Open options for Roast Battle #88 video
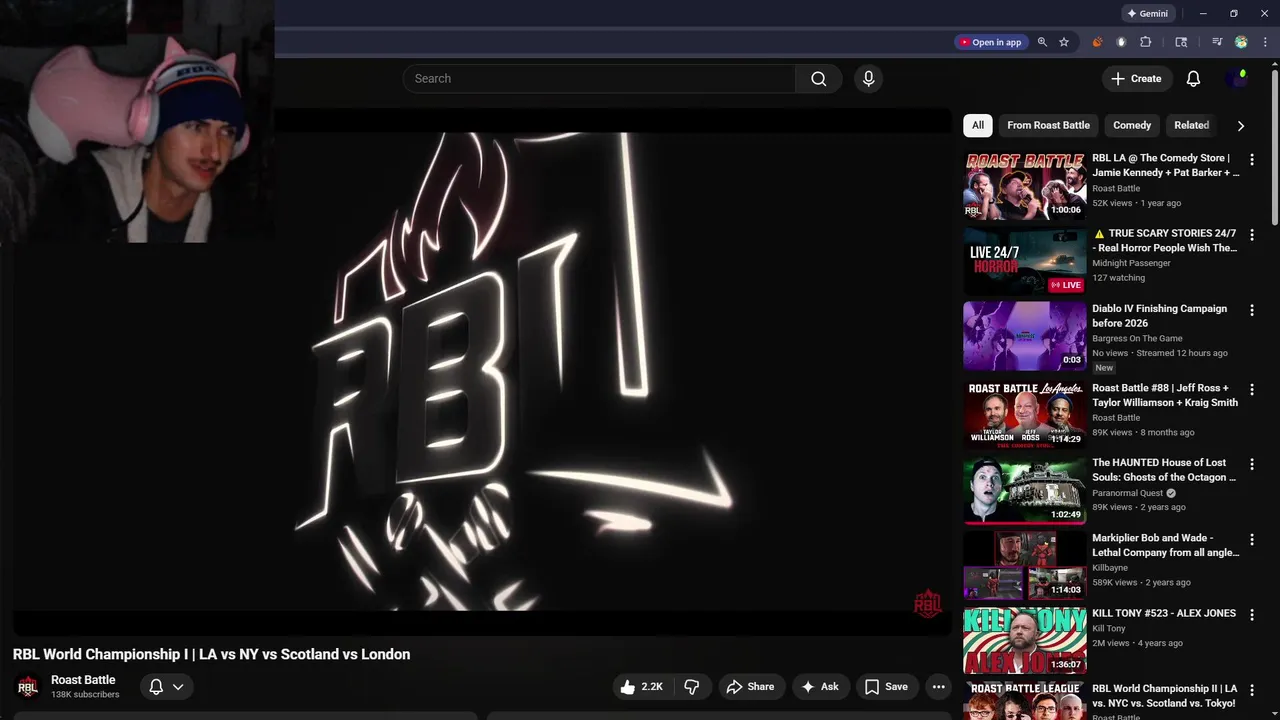Viewport: 1280px width, 720px height. pos(1251,389)
